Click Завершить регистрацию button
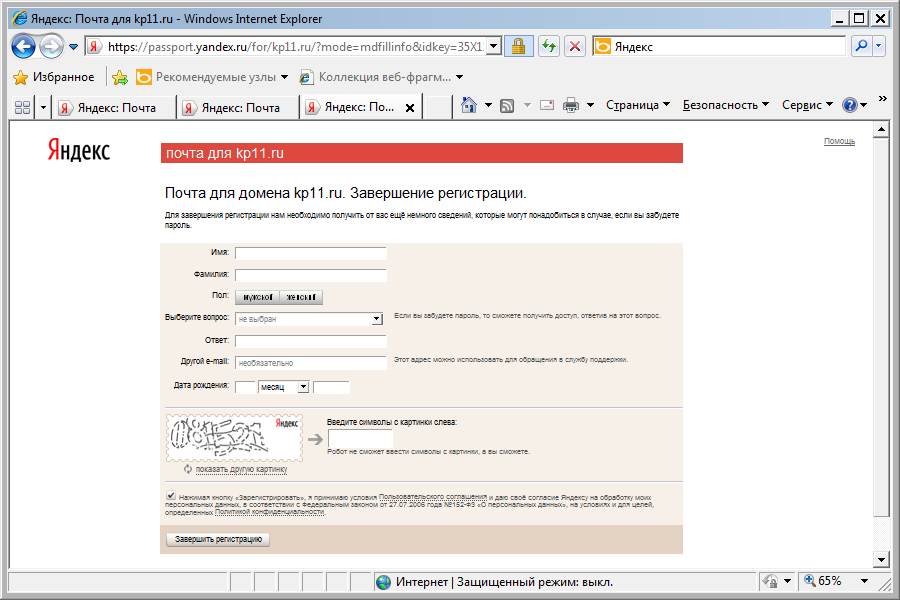900x600 pixels. 218,539
